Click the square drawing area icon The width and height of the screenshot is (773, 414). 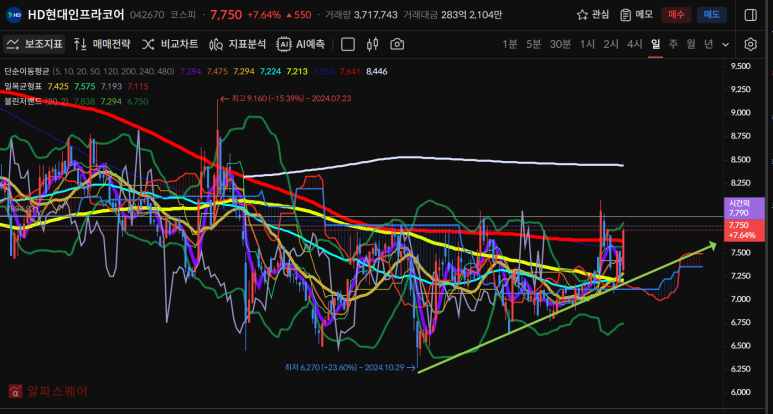point(348,44)
